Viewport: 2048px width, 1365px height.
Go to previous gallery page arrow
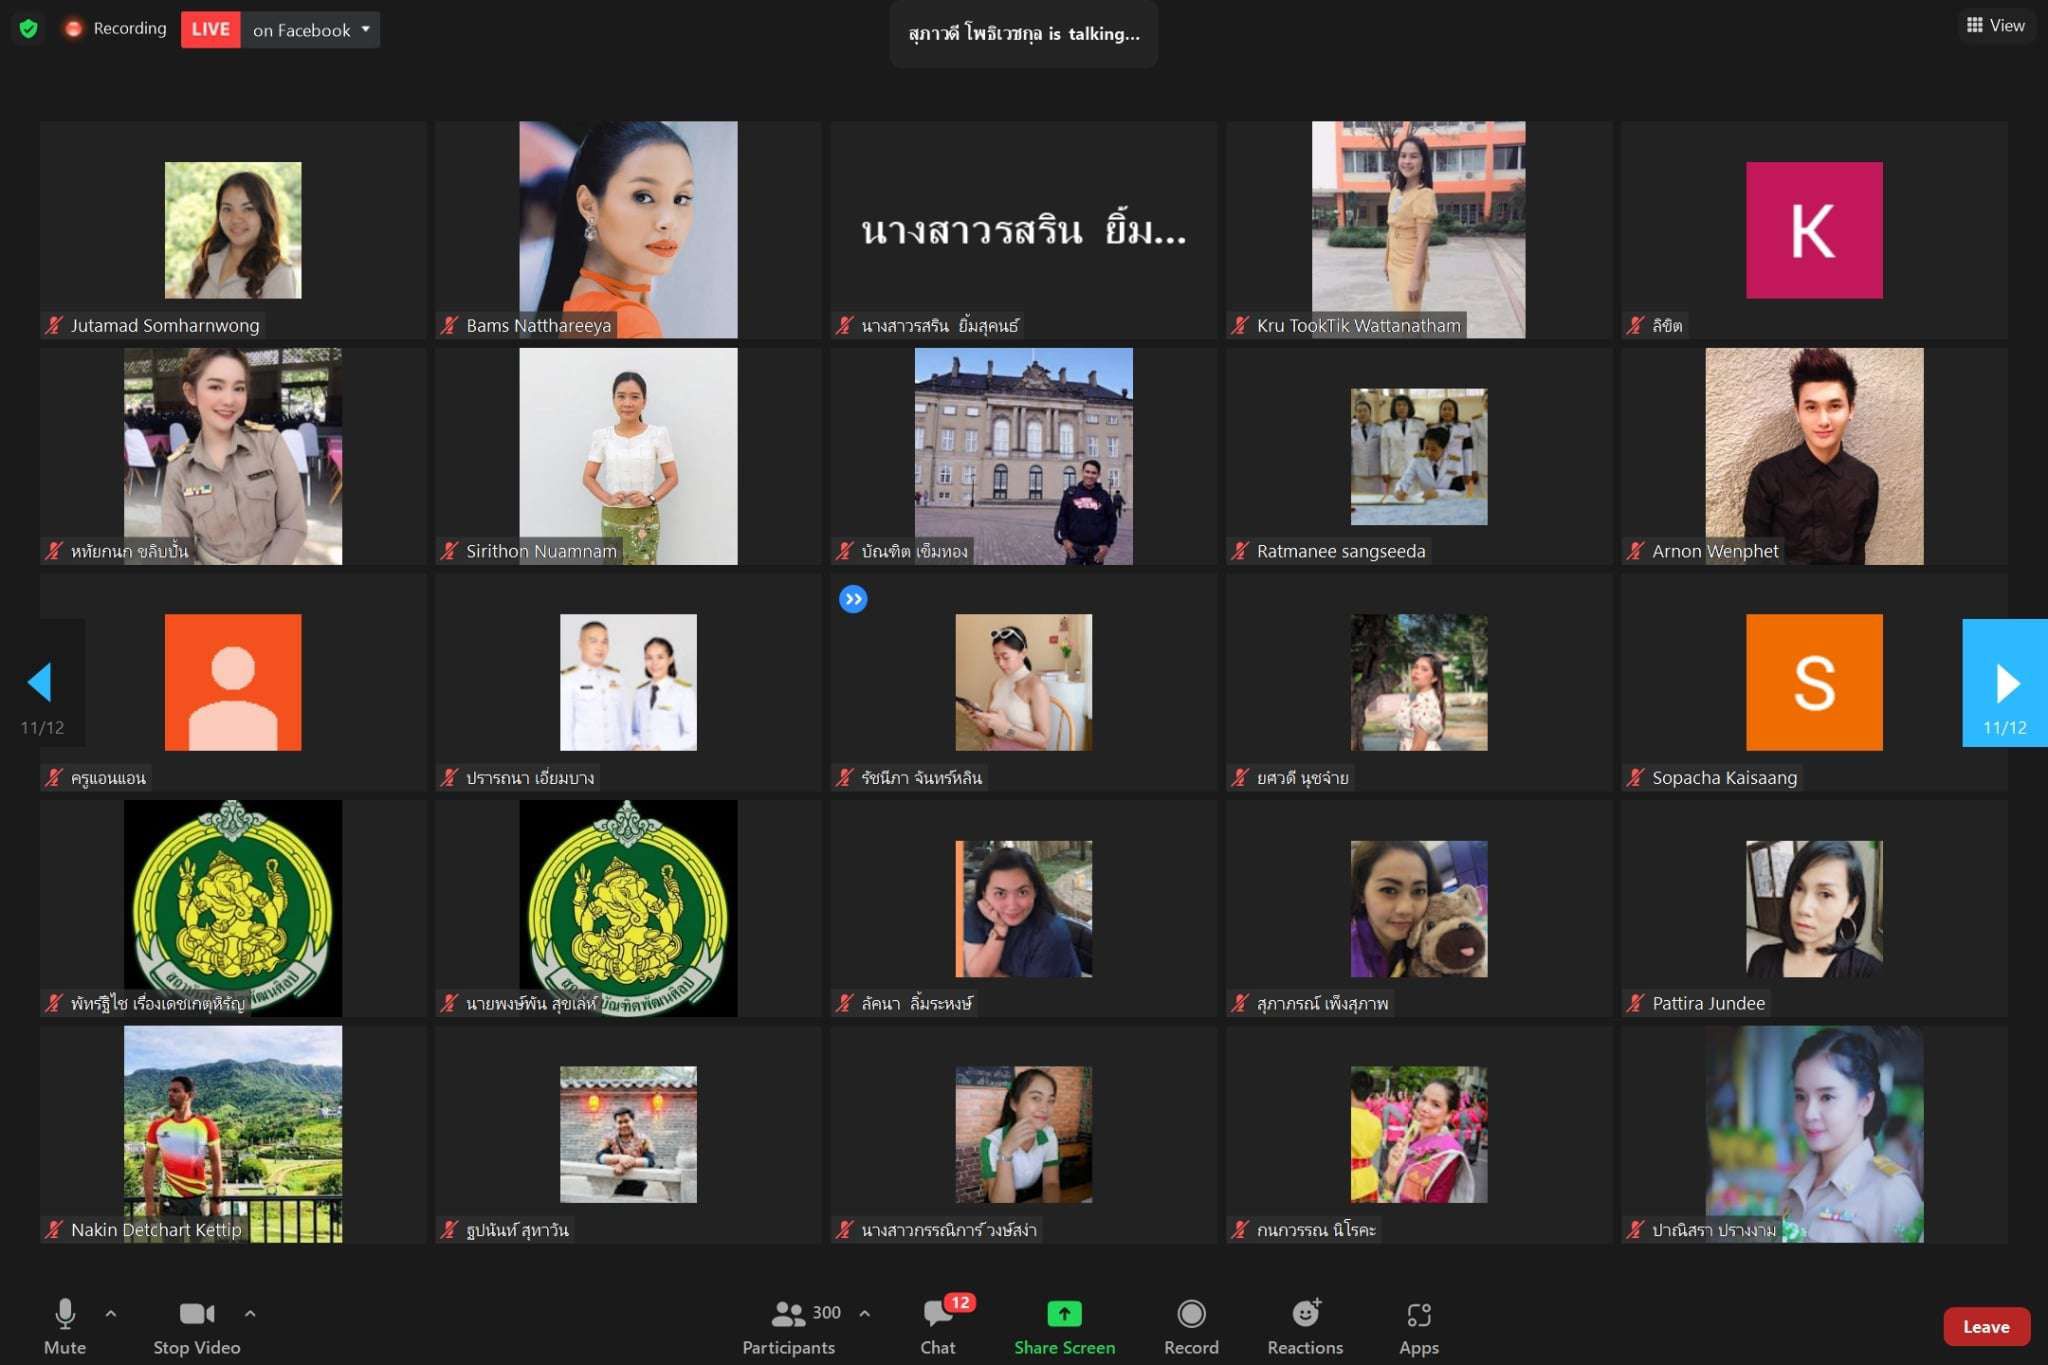click(40, 683)
